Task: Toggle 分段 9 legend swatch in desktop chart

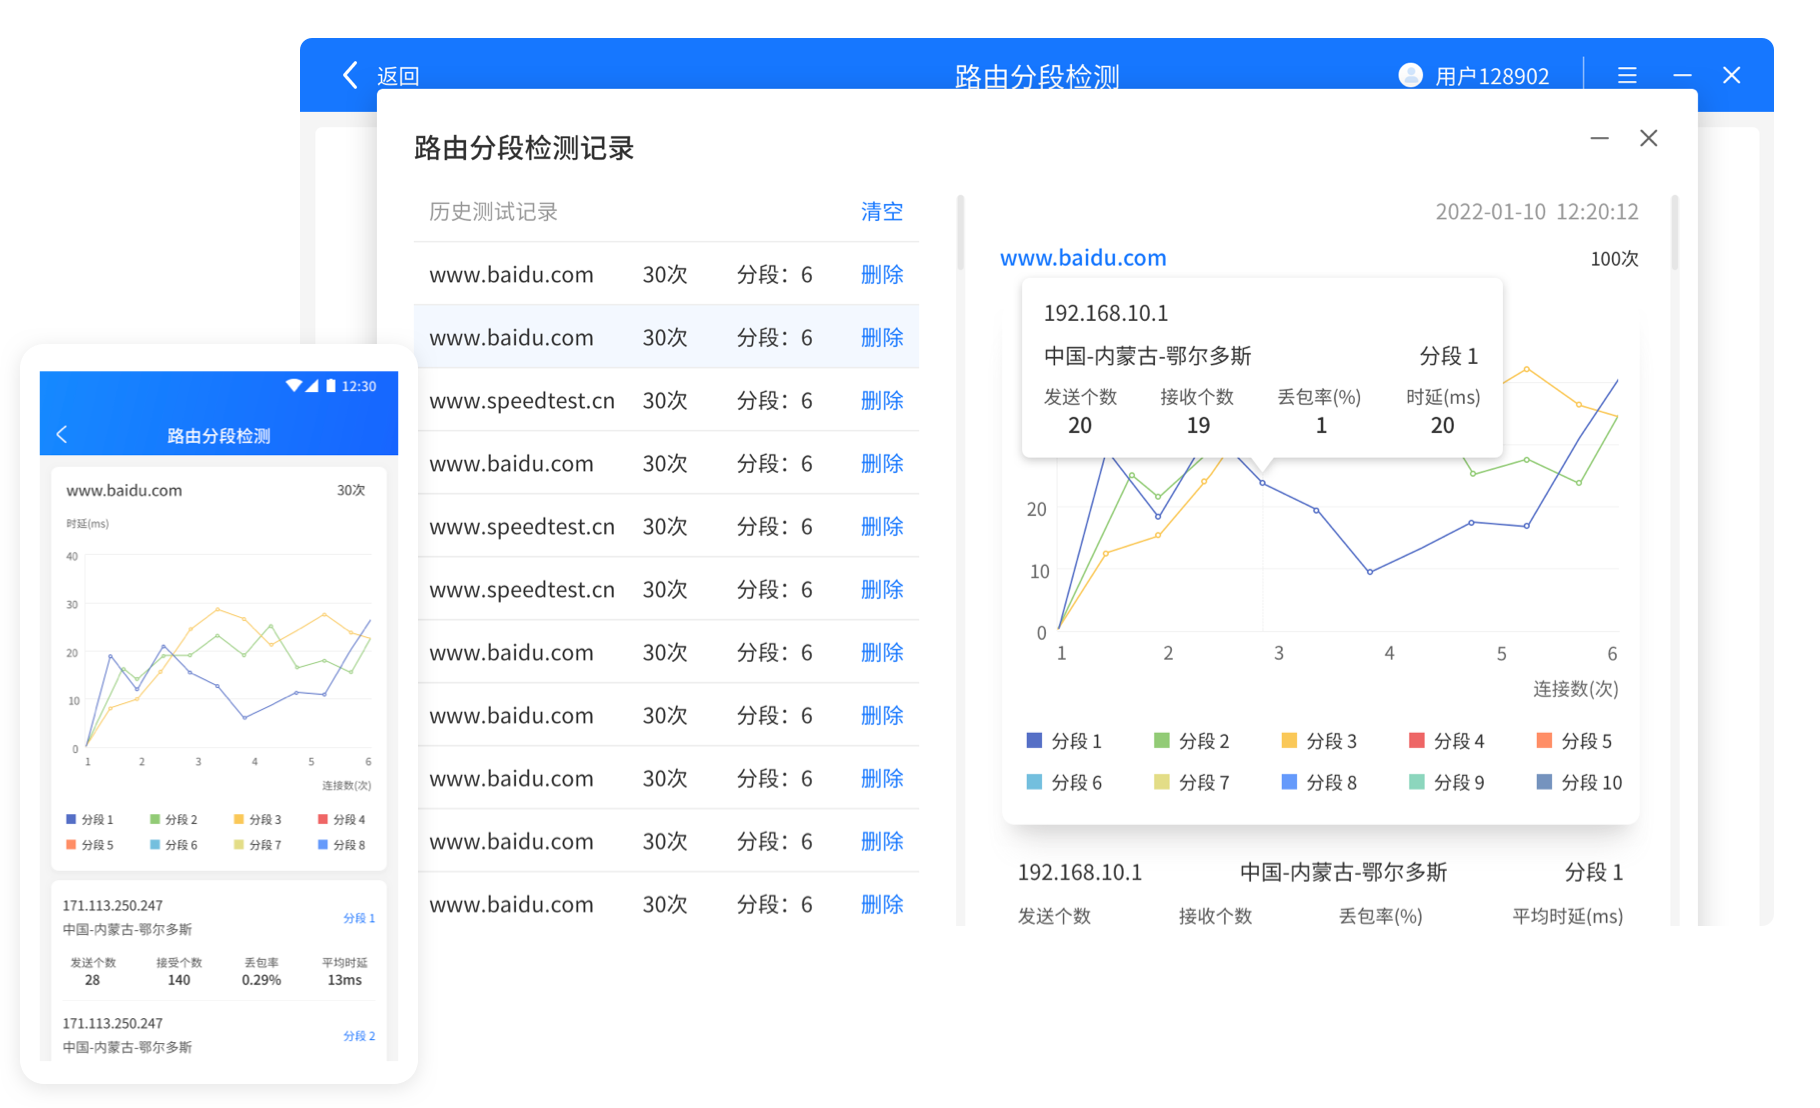Action: tap(1416, 782)
